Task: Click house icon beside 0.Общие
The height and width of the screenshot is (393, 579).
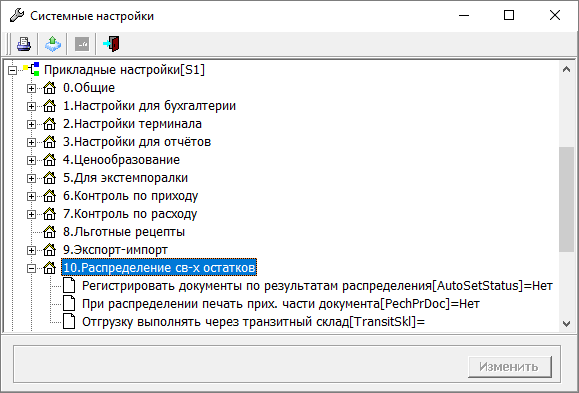Action: (x=49, y=88)
